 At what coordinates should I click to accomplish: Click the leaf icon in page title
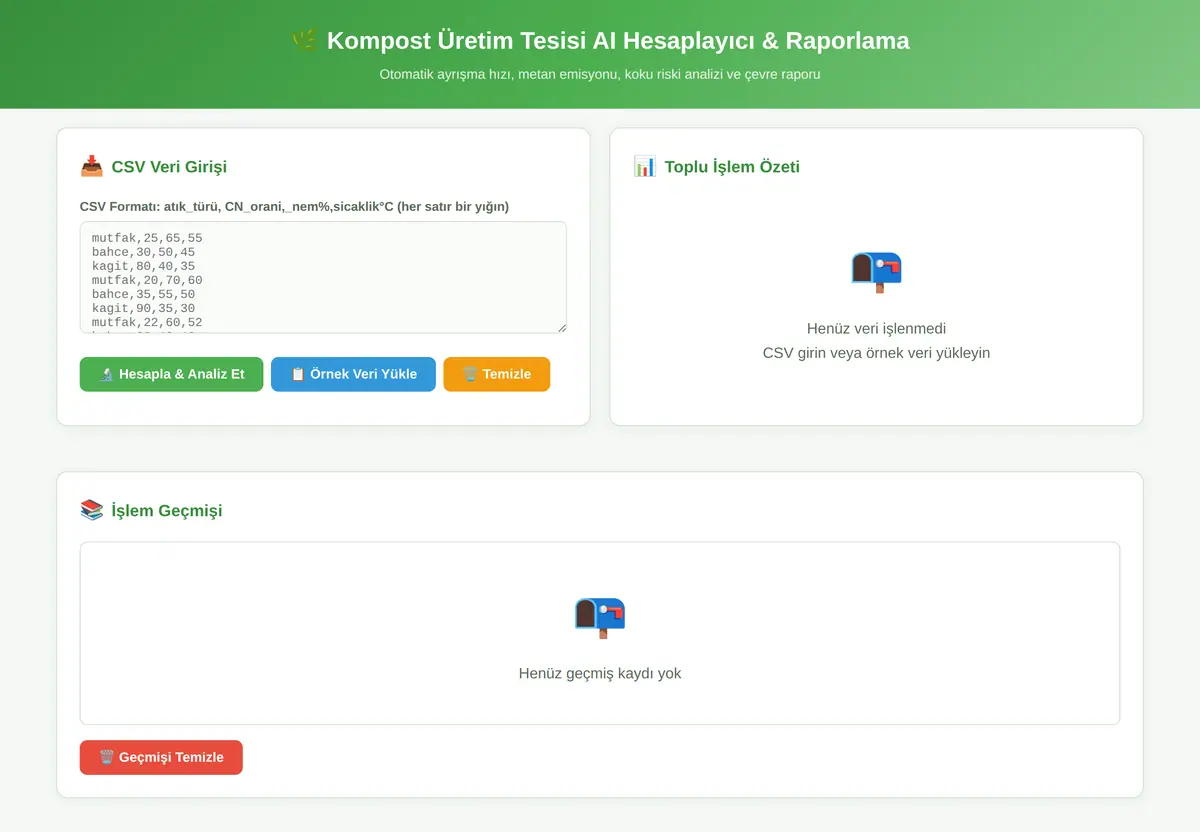[304, 41]
